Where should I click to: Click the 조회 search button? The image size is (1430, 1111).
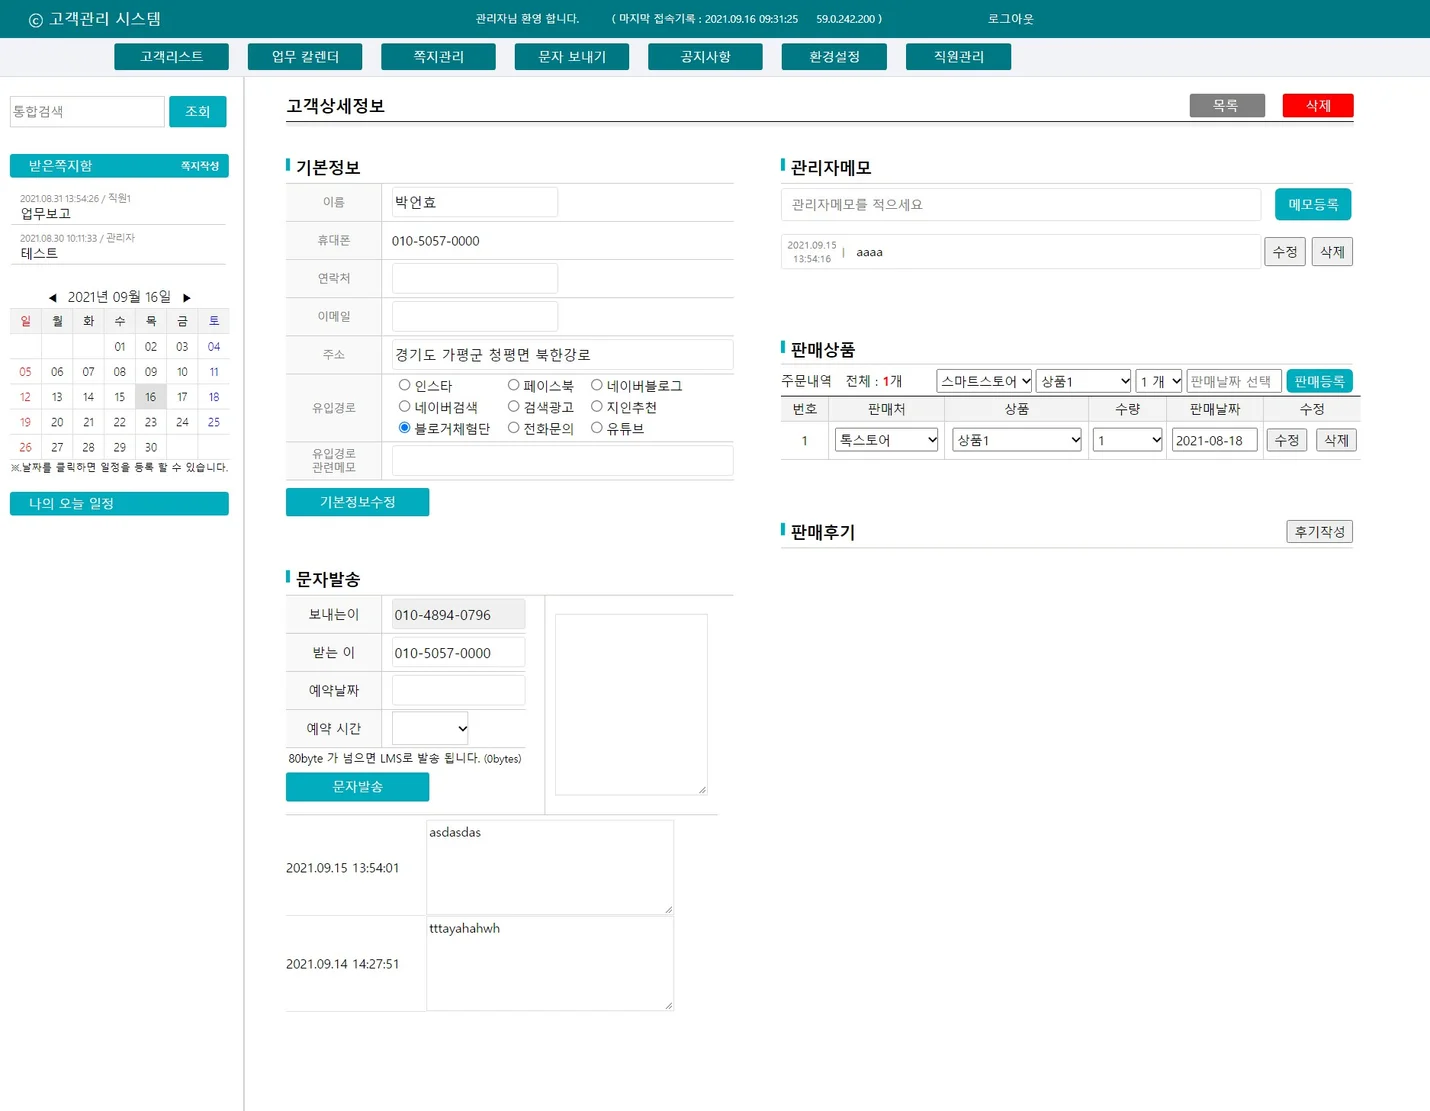click(198, 111)
